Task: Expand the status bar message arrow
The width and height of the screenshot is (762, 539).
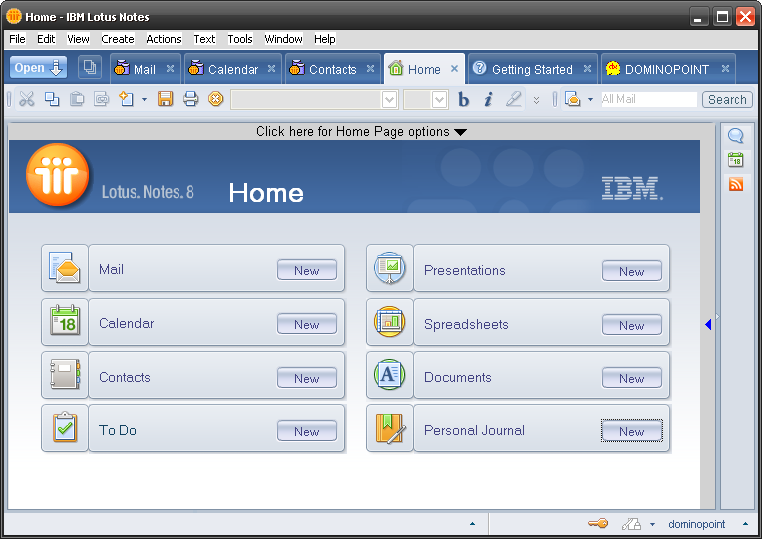Action: [472, 524]
